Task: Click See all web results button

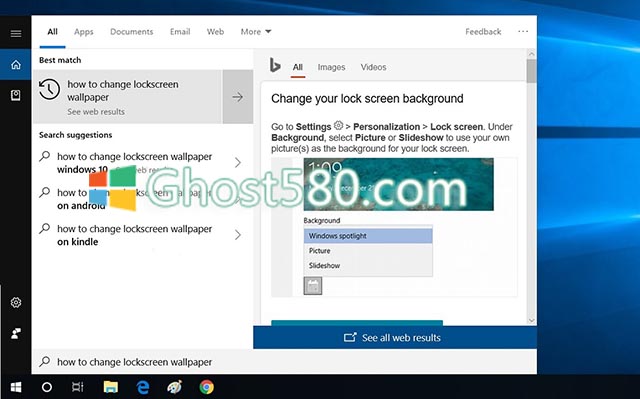Action: point(395,337)
